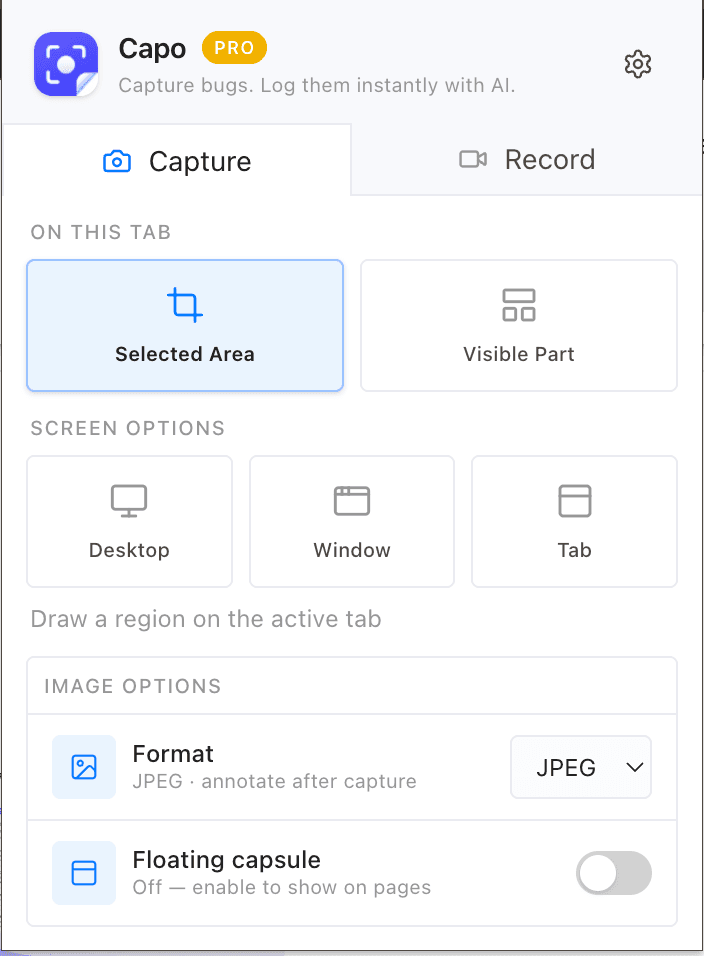Click the PRO badge
The width and height of the screenshot is (704, 956).
click(234, 48)
